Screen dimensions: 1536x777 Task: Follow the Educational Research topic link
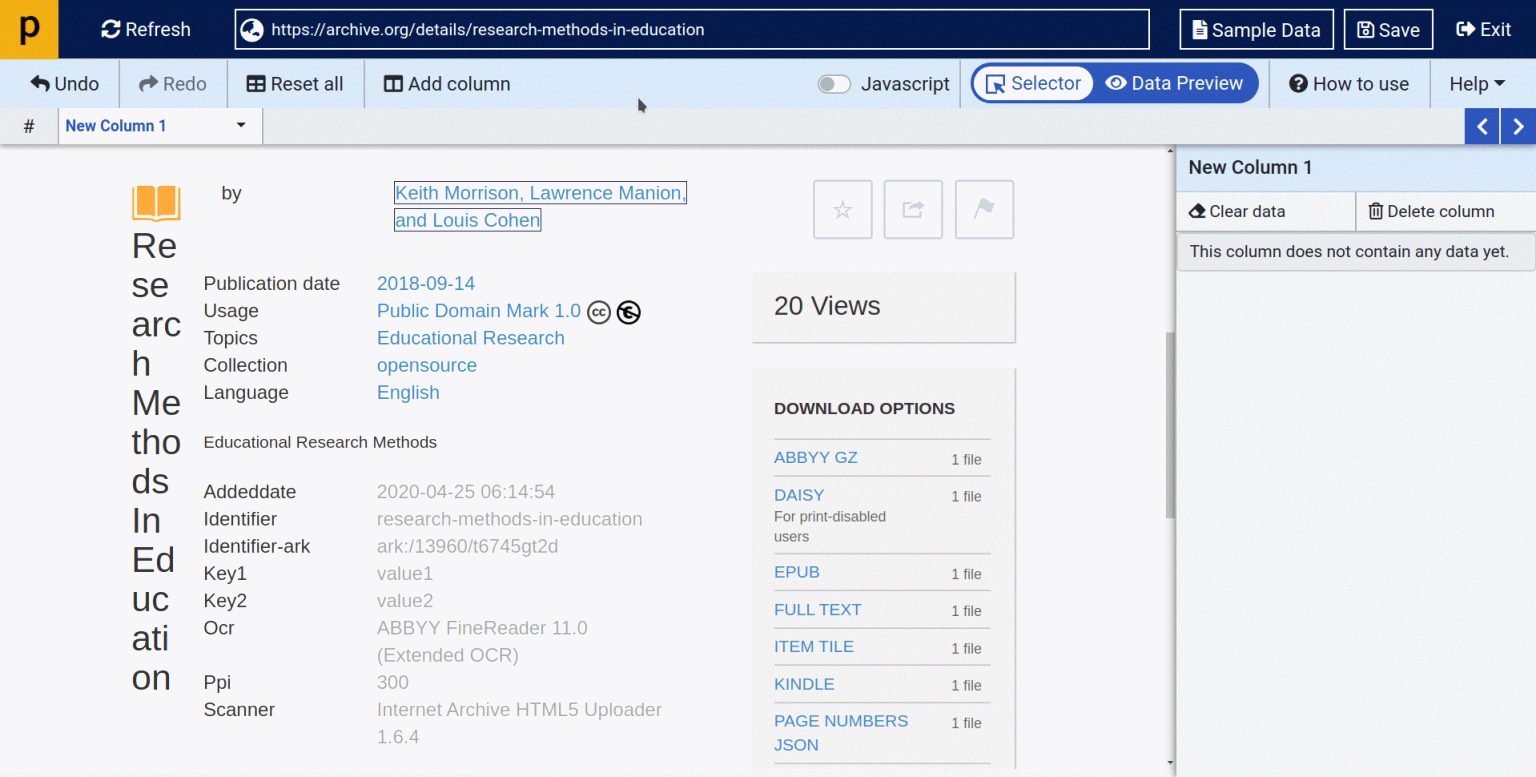470,338
